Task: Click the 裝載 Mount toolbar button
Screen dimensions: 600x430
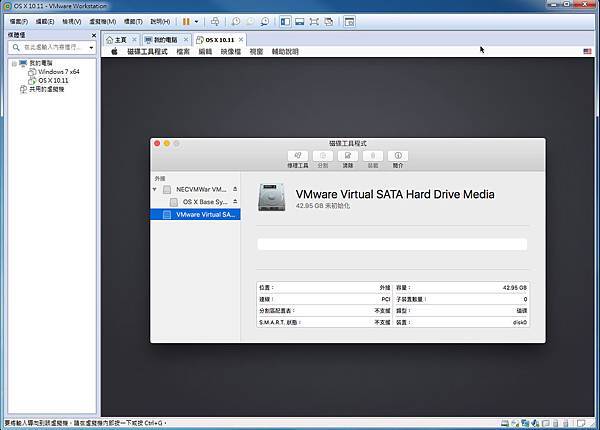Action: (373, 156)
